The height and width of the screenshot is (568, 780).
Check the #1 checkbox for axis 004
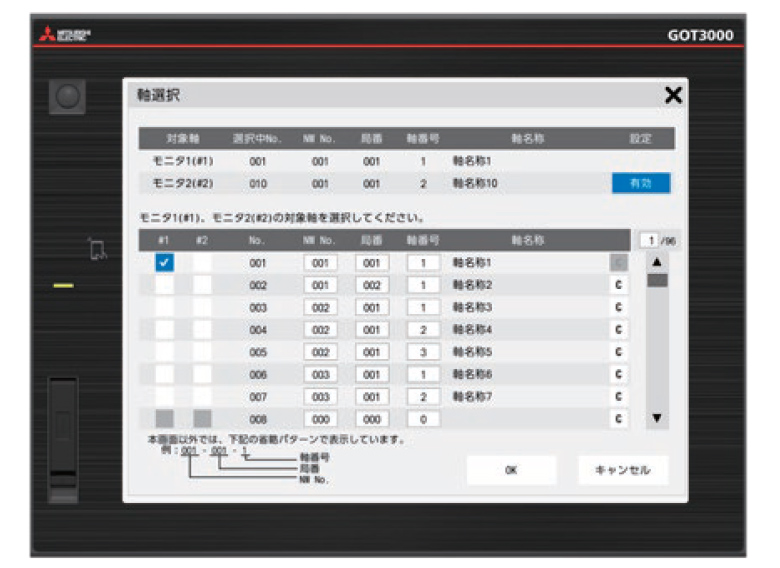pyautogui.click(x=165, y=329)
